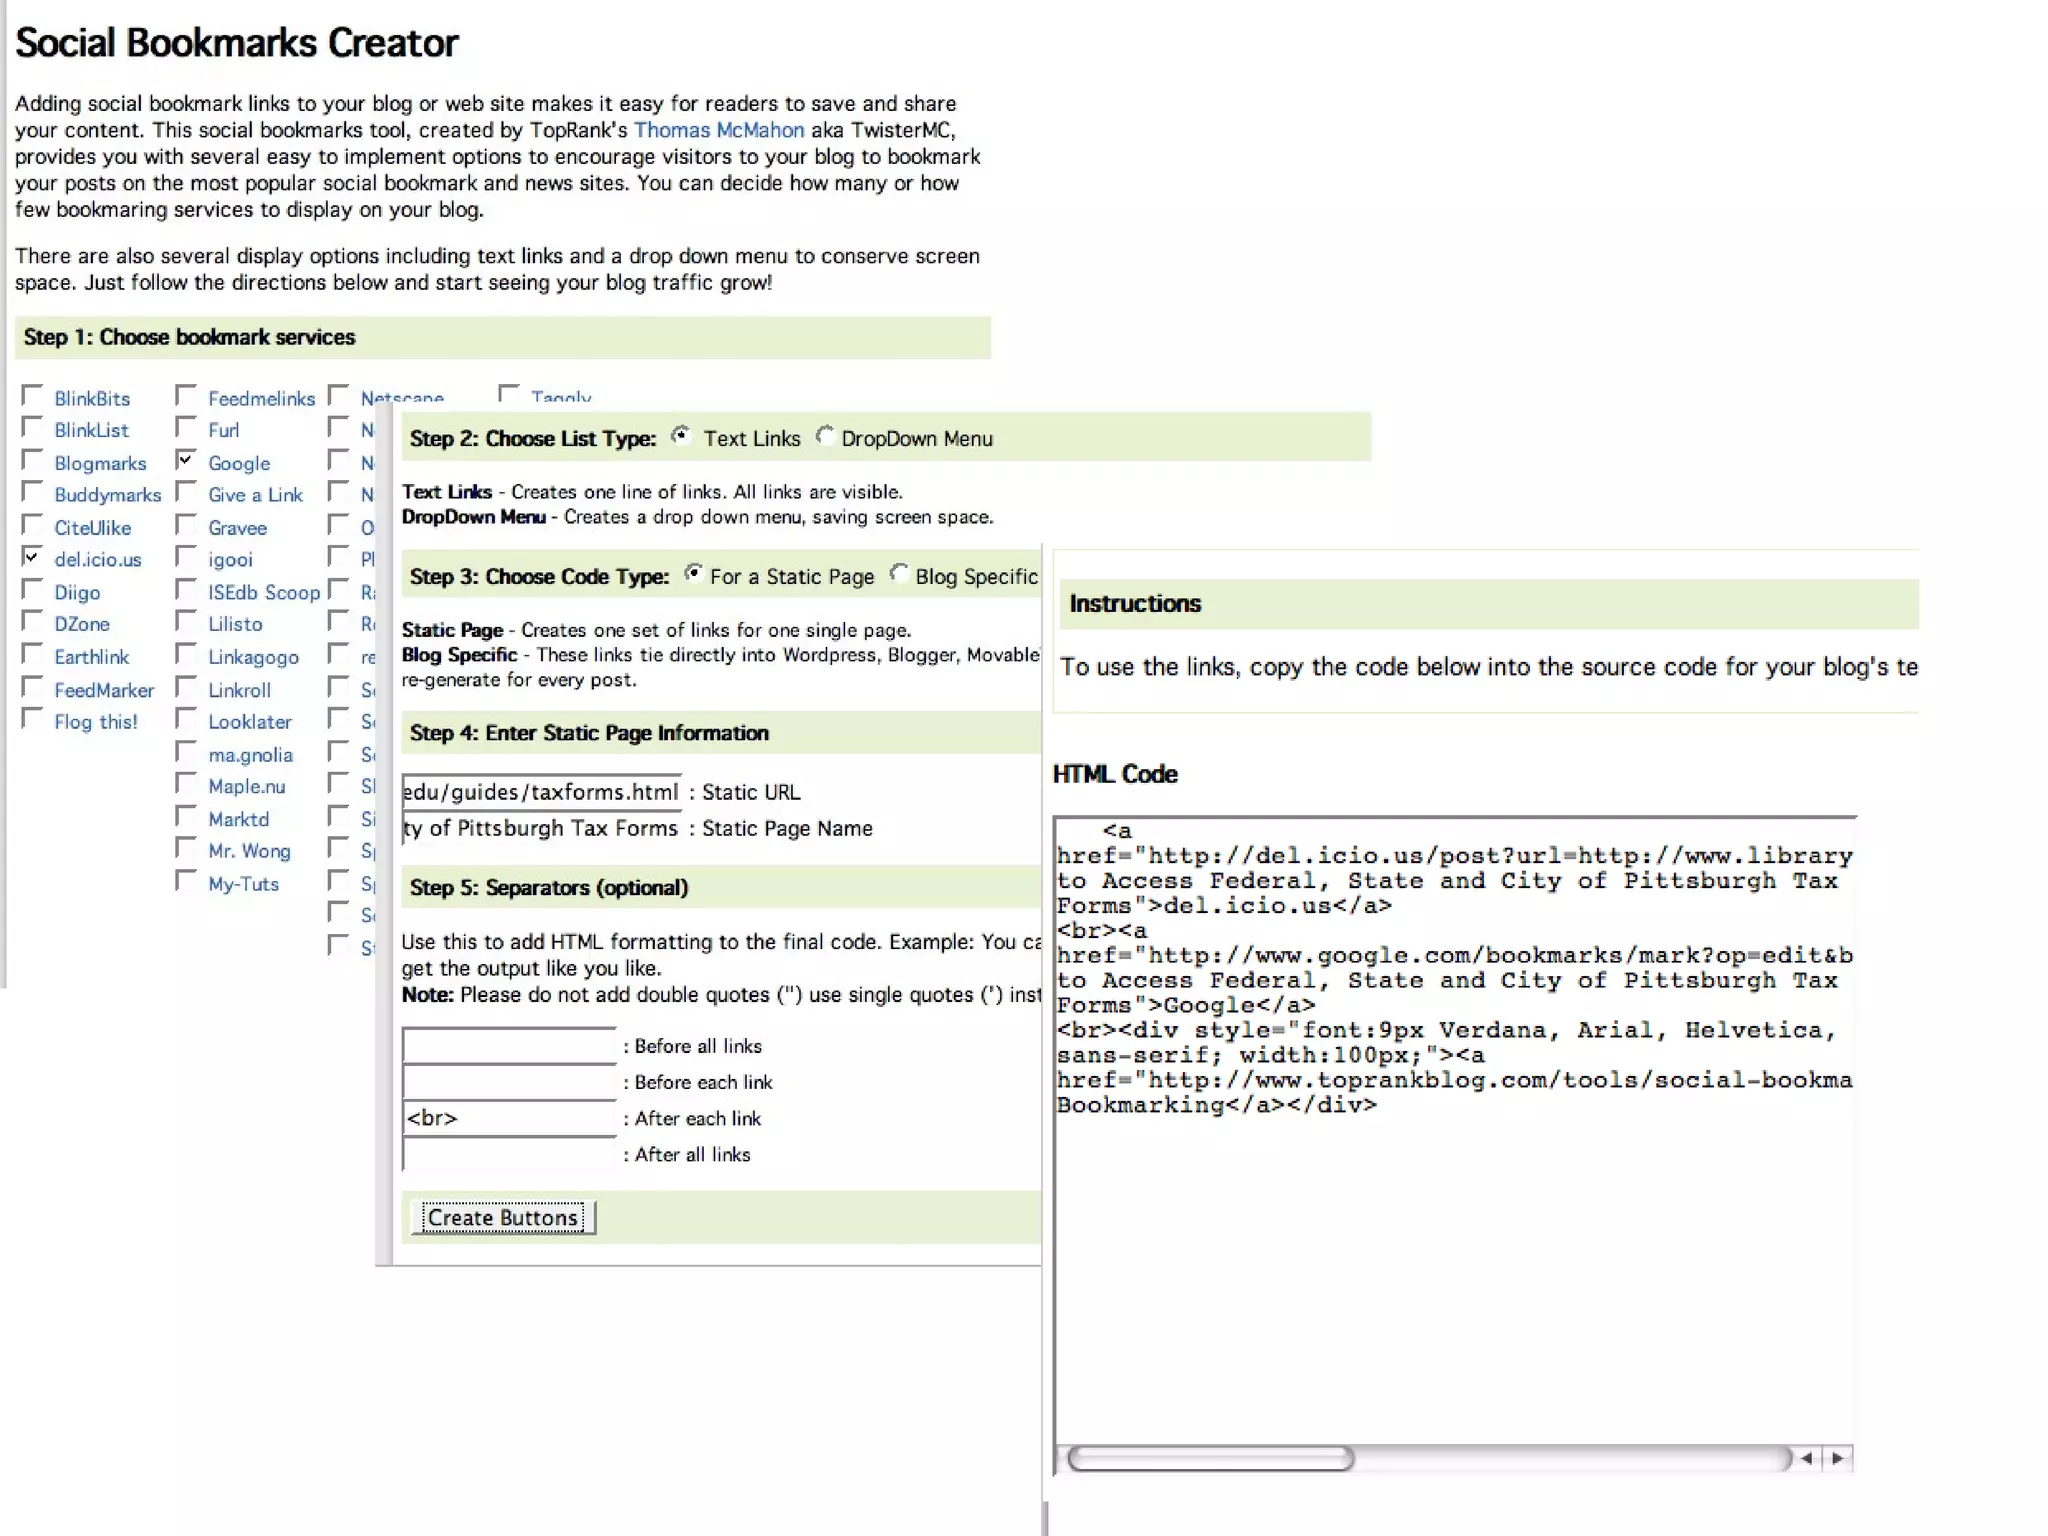
Task: Focus the Static Page Name field
Action: 541,828
